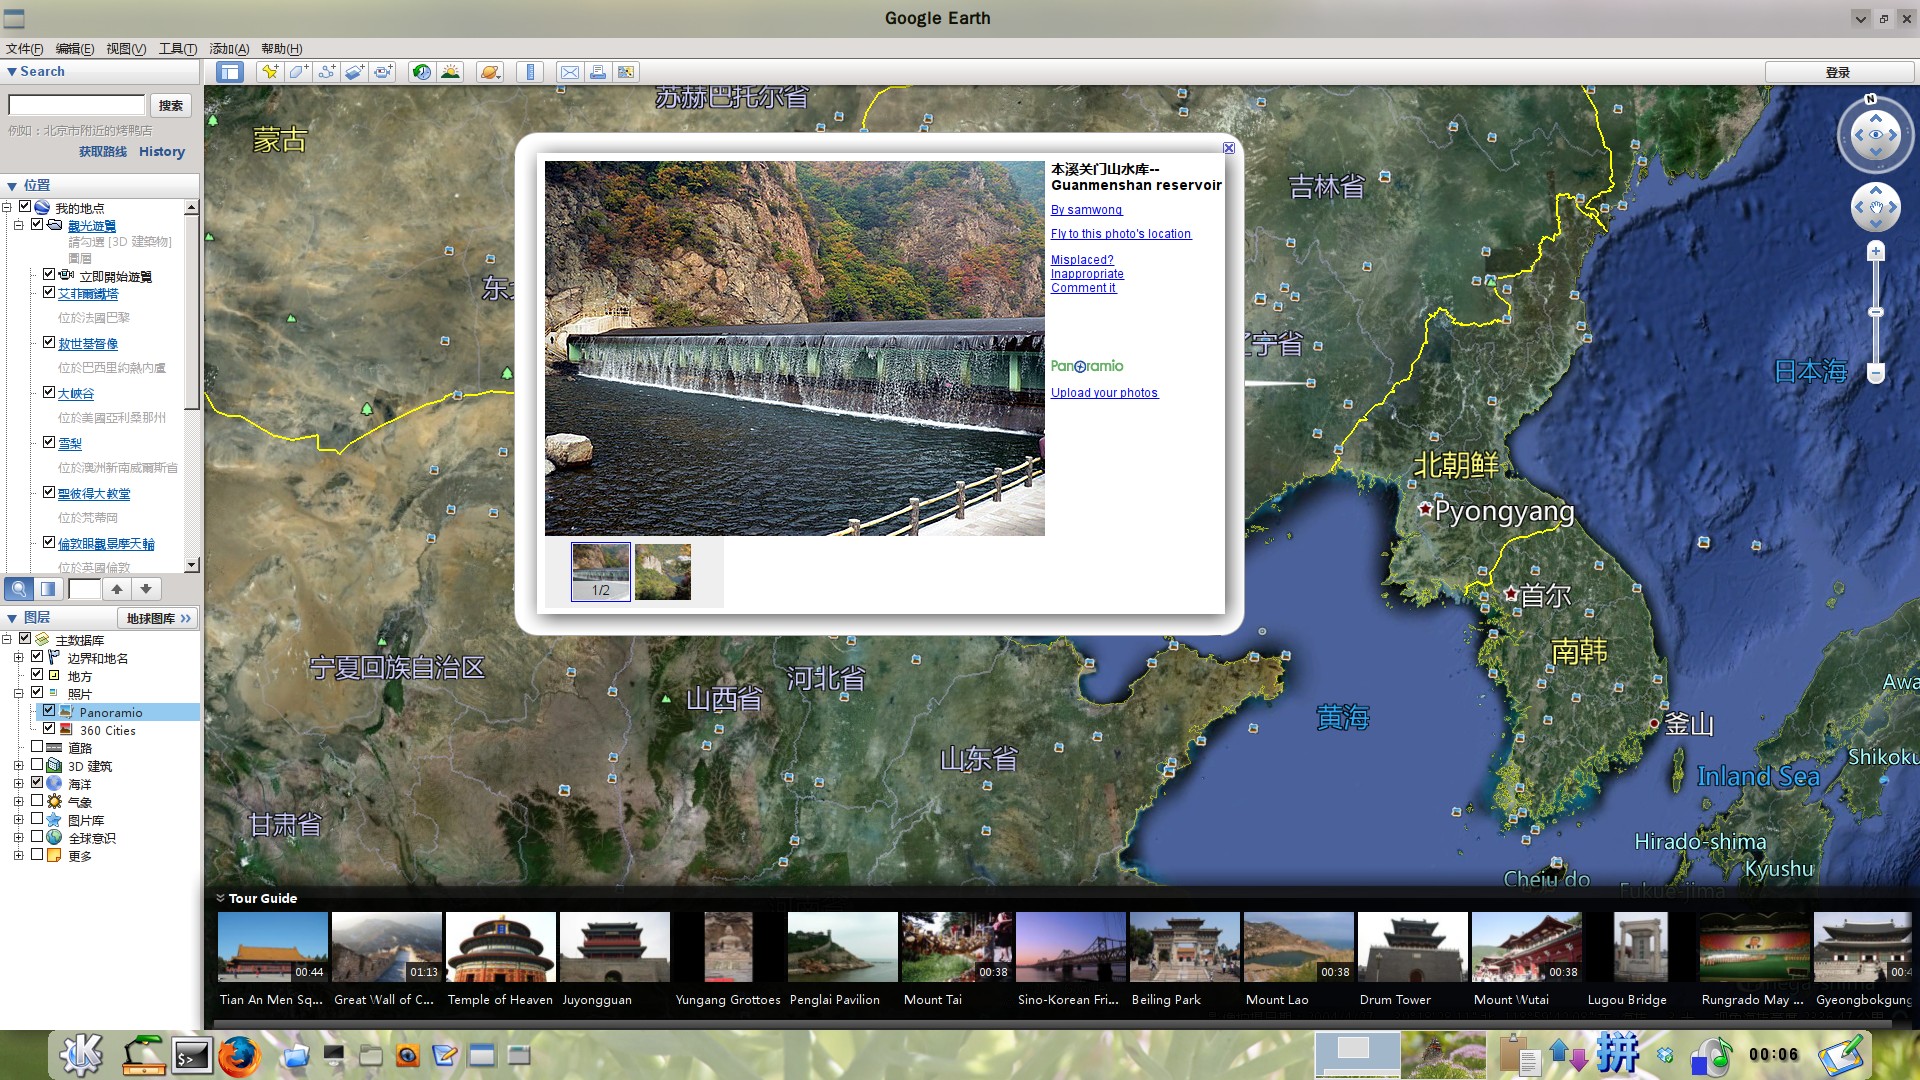This screenshot has width=1920, height=1080.
Task: Expand 海洋 layer tree node
Action: tap(18, 784)
